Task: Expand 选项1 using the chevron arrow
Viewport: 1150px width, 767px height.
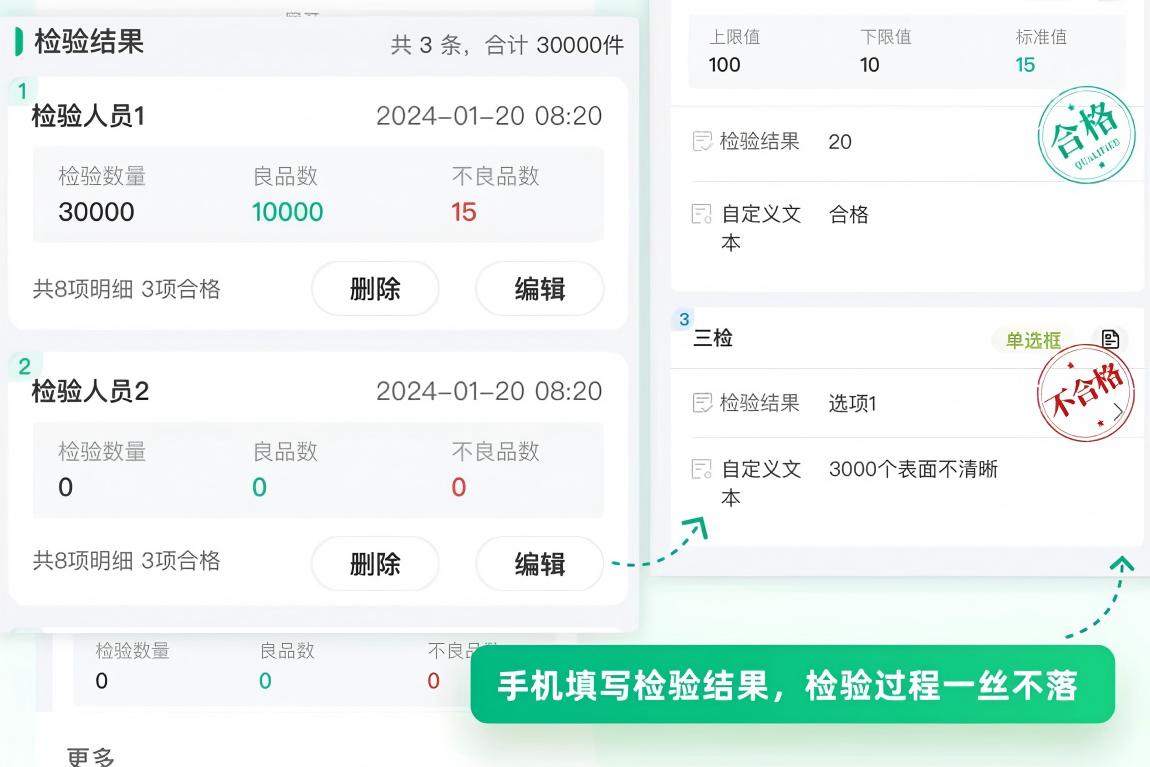Action: [1120, 410]
